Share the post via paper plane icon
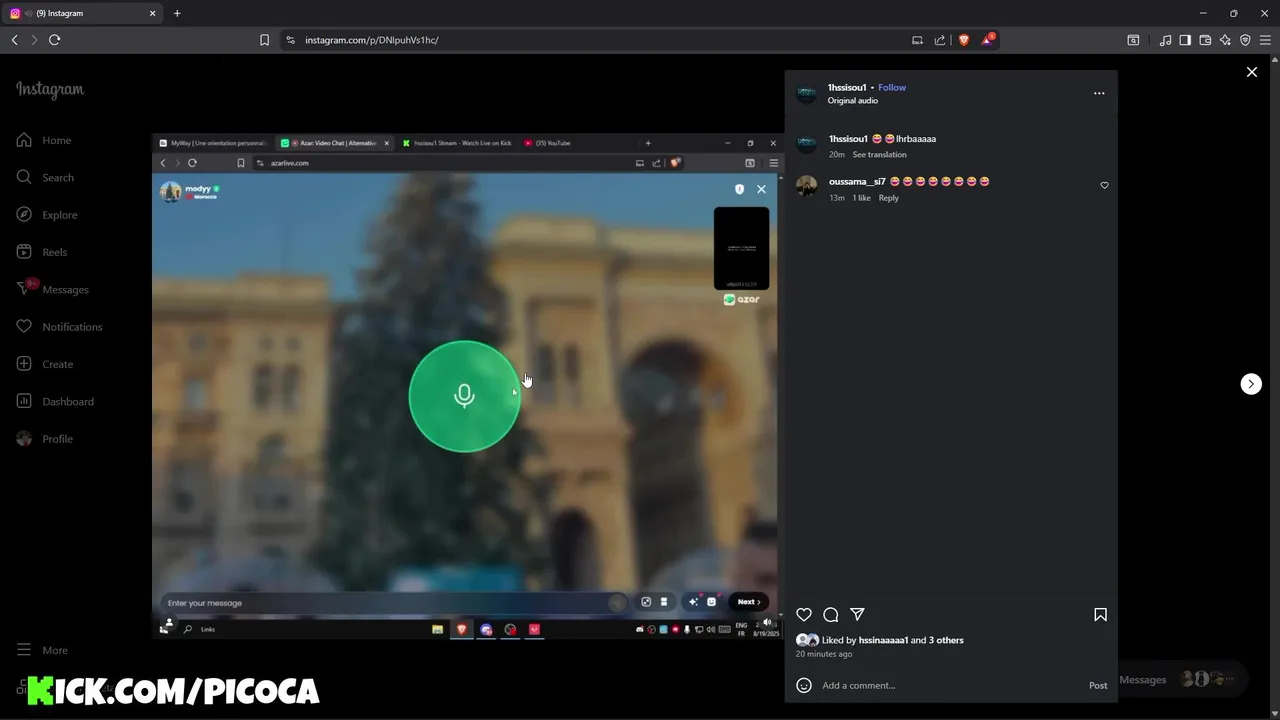 pyautogui.click(x=857, y=615)
